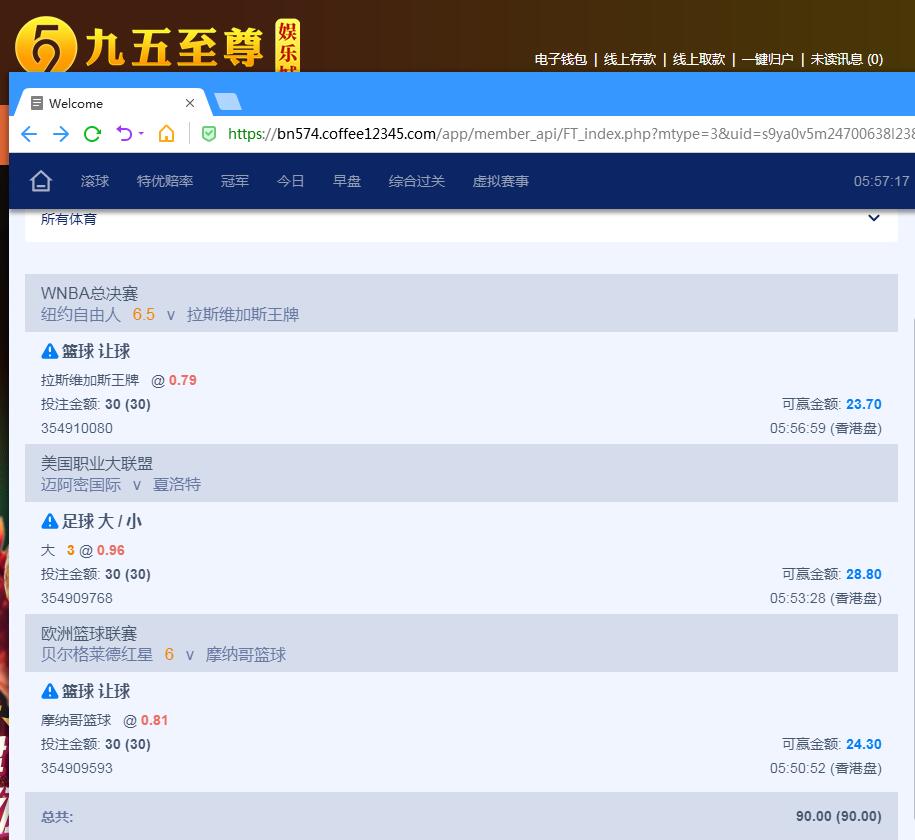Click odds value 0.79
The width and height of the screenshot is (915, 840).
point(183,381)
